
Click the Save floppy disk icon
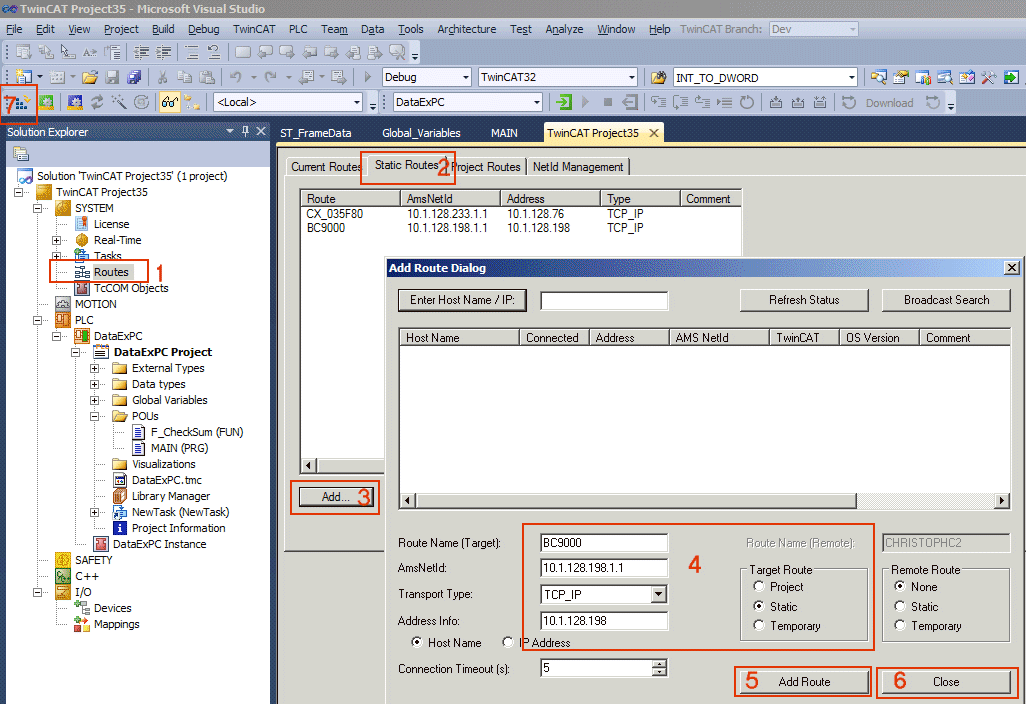(x=113, y=77)
